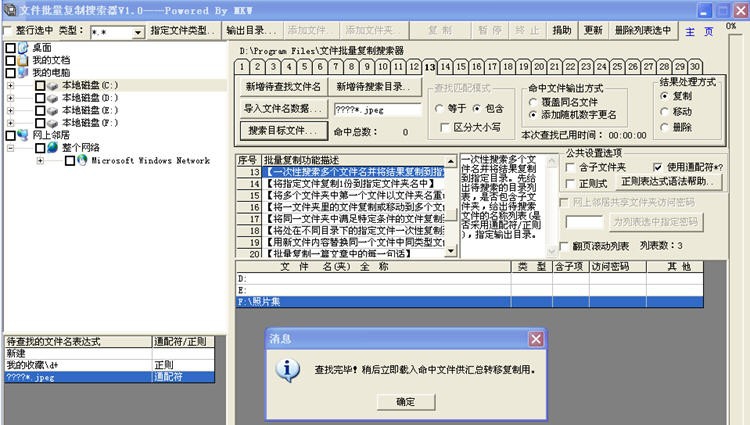The width and height of the screenshot is (750, 425).
Task: Click Network Neighborhood (网上邻居) icon
Action: coord(24,134)
